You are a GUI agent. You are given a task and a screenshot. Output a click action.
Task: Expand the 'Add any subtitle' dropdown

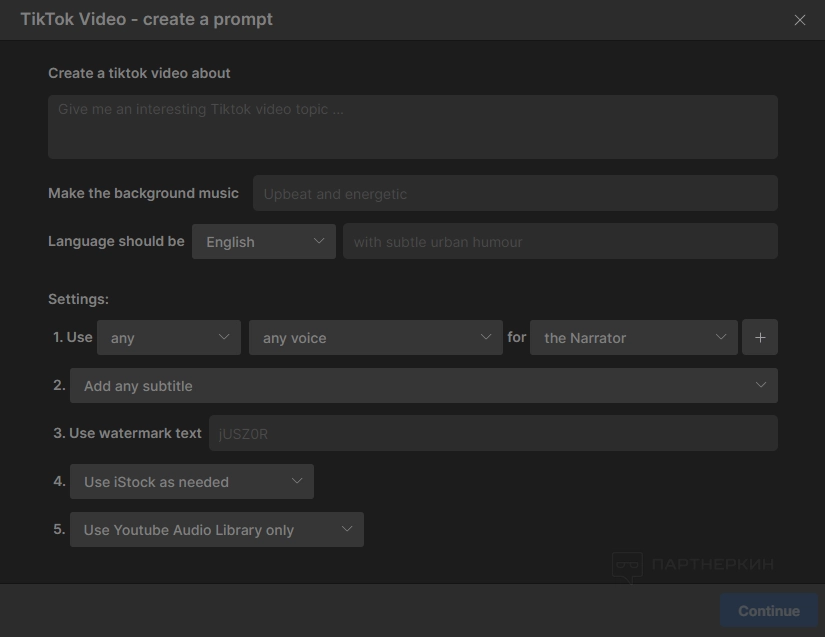click(x=424, y=386)
